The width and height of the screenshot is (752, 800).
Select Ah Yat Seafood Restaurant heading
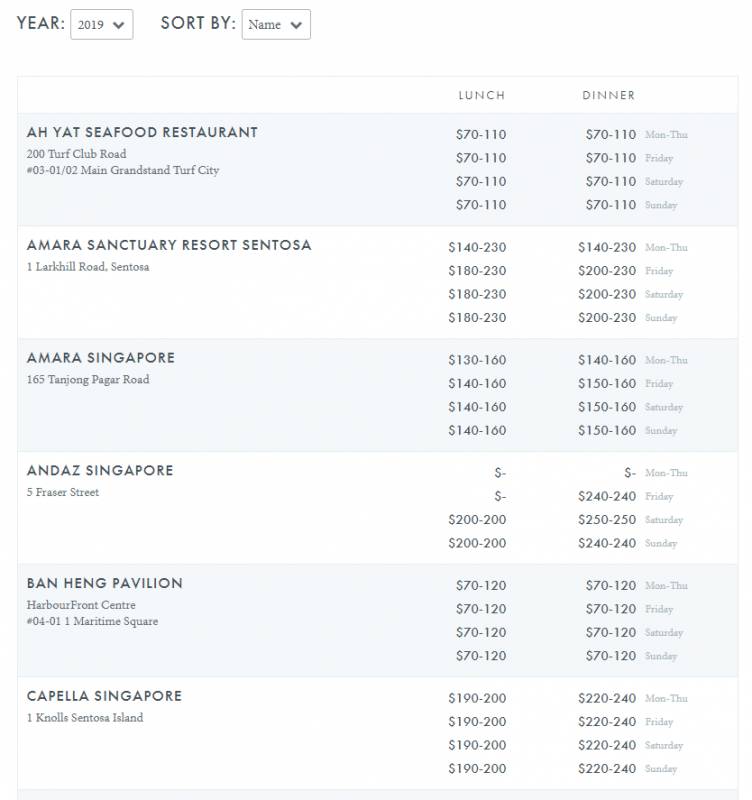142,132
